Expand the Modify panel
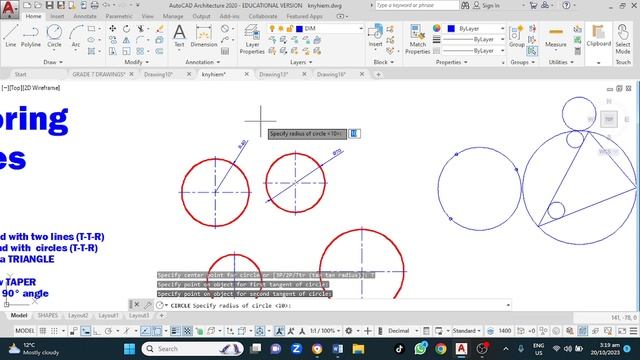This screenshot has width=640, height=360. 136,62
